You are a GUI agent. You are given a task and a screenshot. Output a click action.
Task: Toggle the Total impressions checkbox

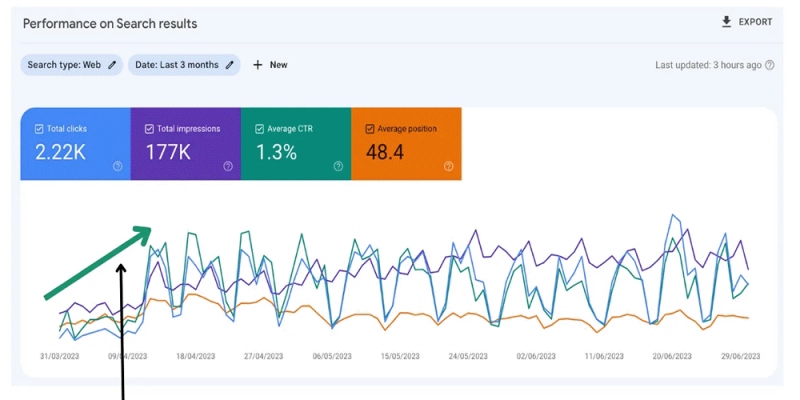point(149,129)
